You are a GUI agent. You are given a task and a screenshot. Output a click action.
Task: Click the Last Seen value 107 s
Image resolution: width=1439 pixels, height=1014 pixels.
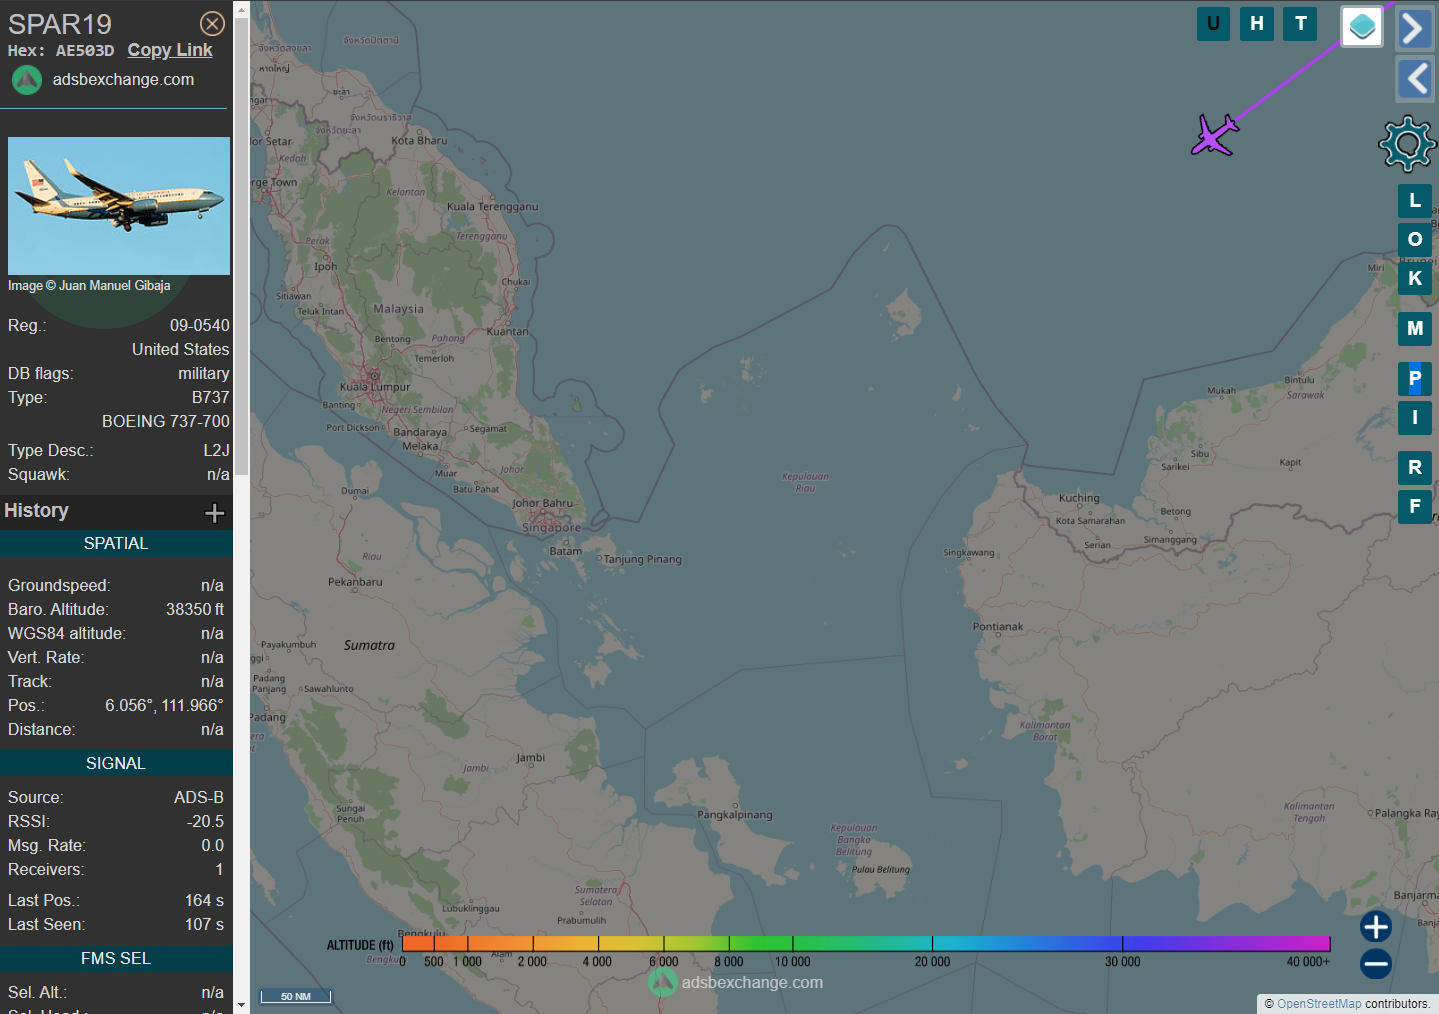(204, 924)
